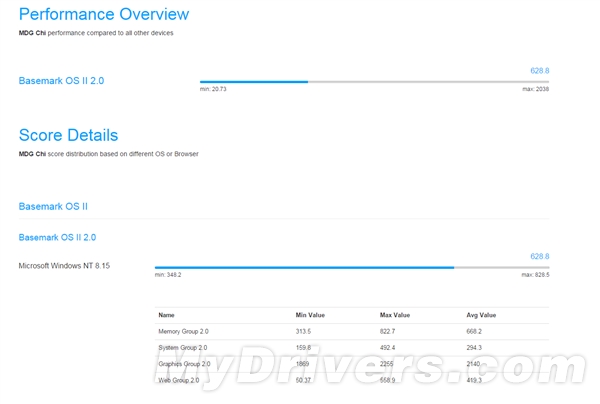Click the overview performance bar with max 2038
The width and height of the screenshot is (600, 404).
tap(374, 82)
